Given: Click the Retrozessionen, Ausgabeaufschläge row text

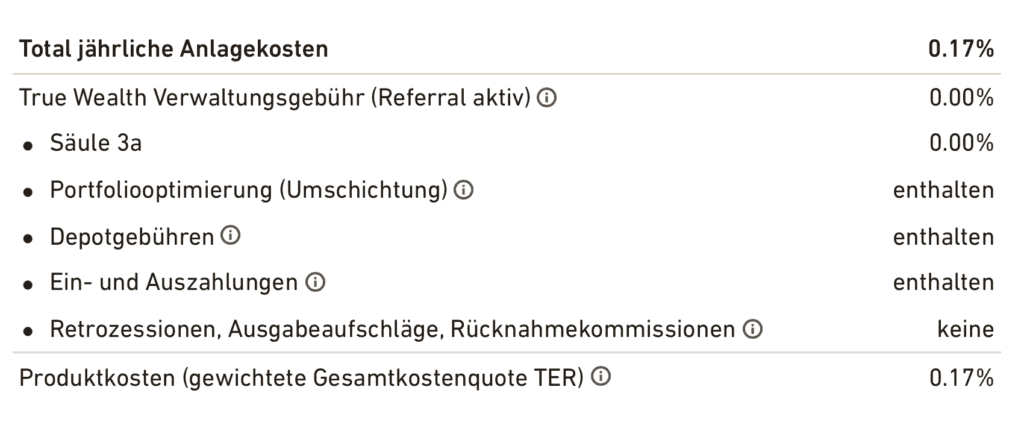Looking at the screenshot, I should click(392, 329).
